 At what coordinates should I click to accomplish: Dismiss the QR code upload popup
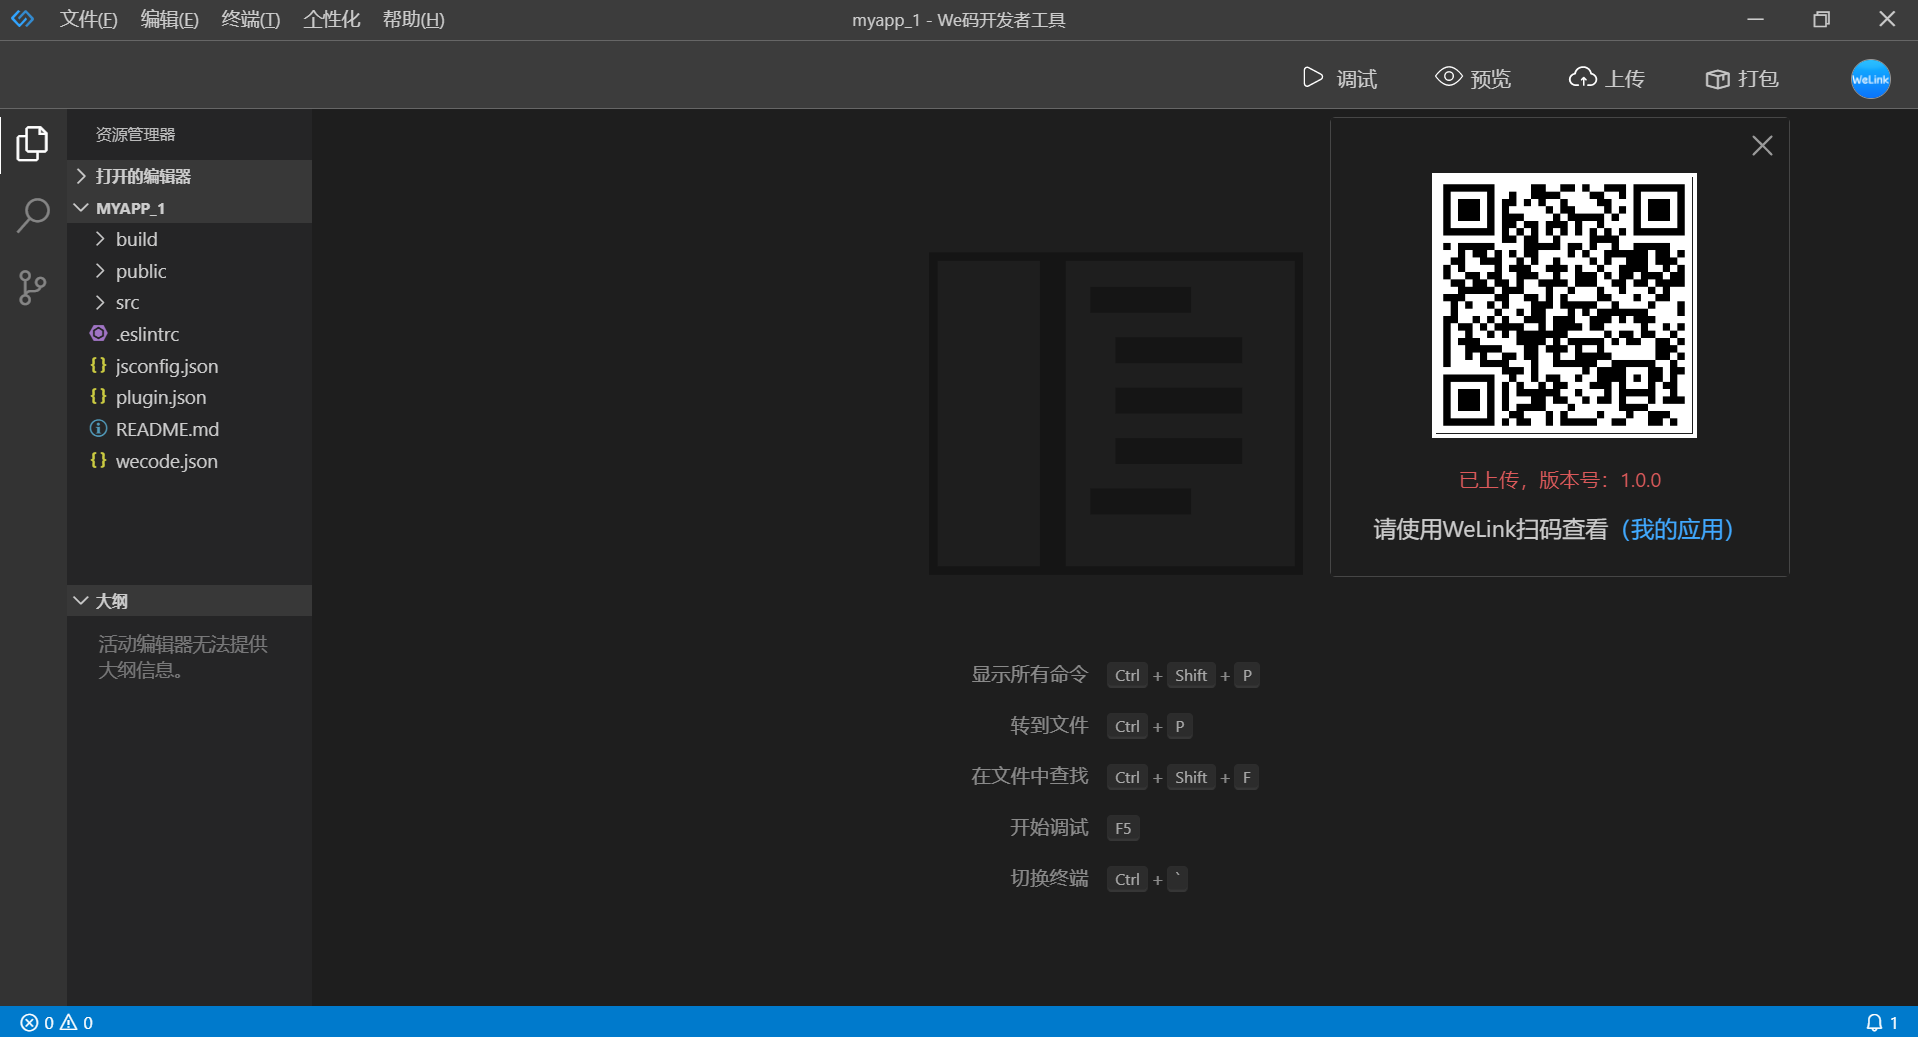(x=1762, y=145)
